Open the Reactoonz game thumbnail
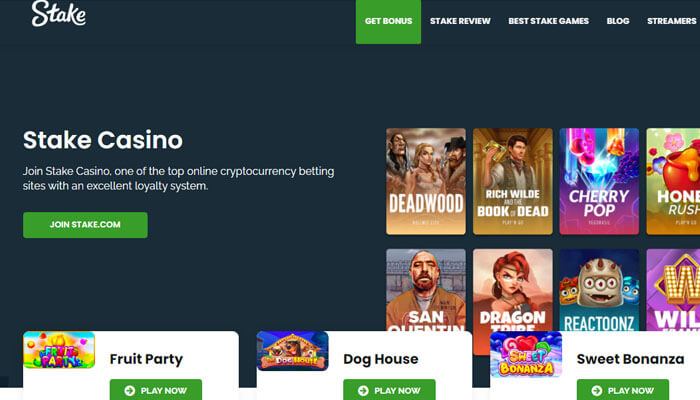This screenshot has height=400, width=700. (599, 290)
